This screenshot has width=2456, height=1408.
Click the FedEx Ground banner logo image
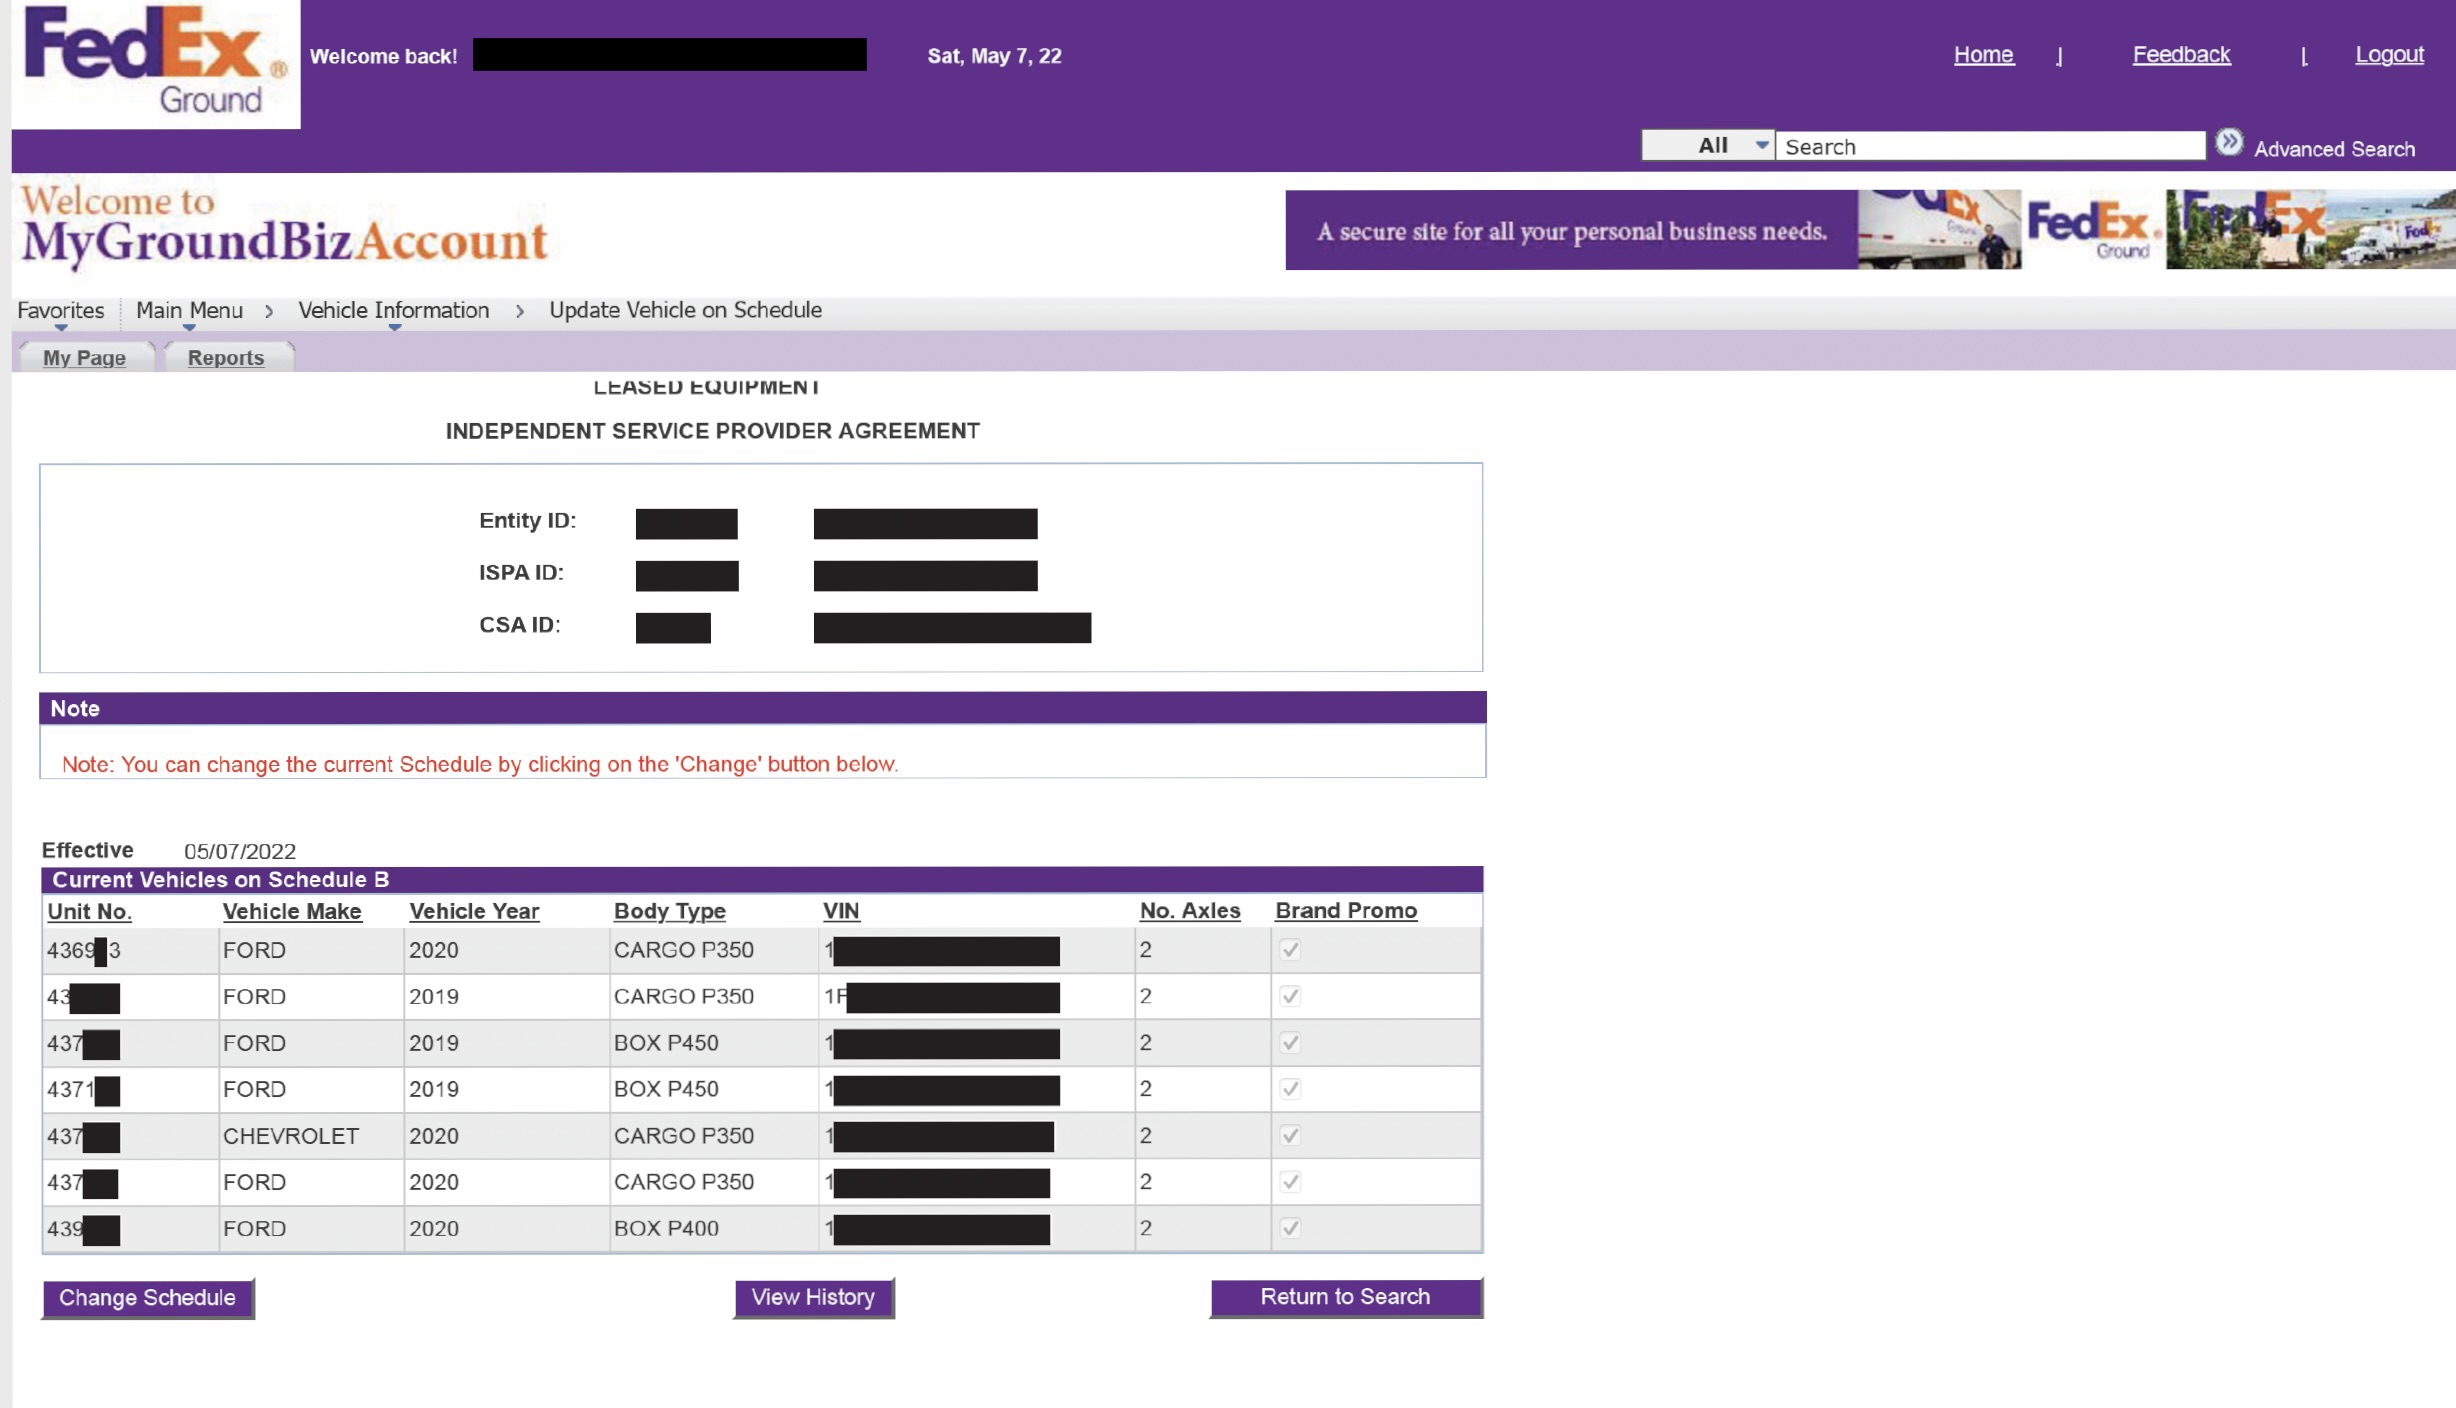pyautogui.click(x=2092, y=230)
